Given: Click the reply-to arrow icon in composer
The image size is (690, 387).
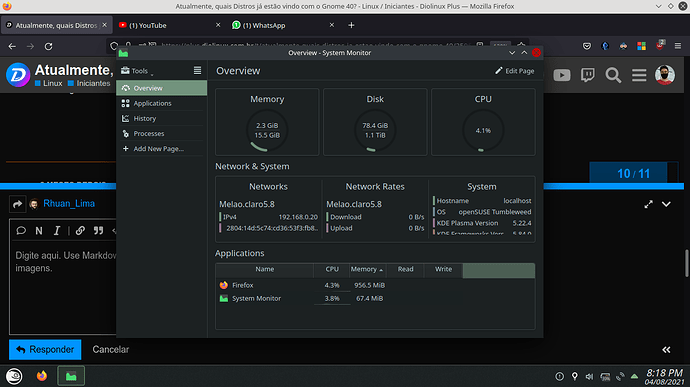Looking at the screenshot, I should pyautogui.click(x=17, y=204).
